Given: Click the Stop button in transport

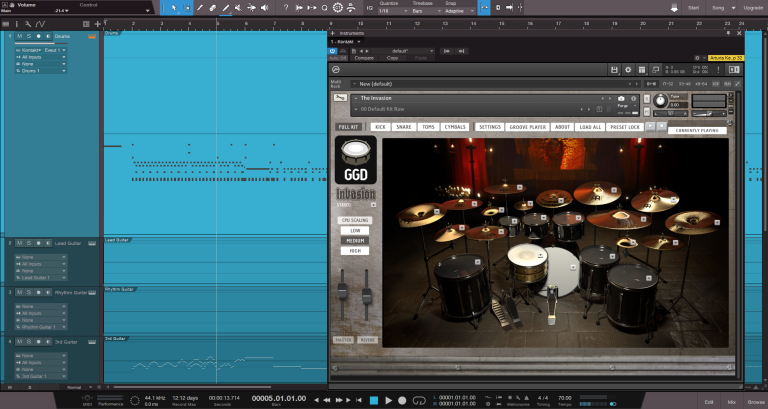Looking at the screenshot, I should tap(373, 400).
